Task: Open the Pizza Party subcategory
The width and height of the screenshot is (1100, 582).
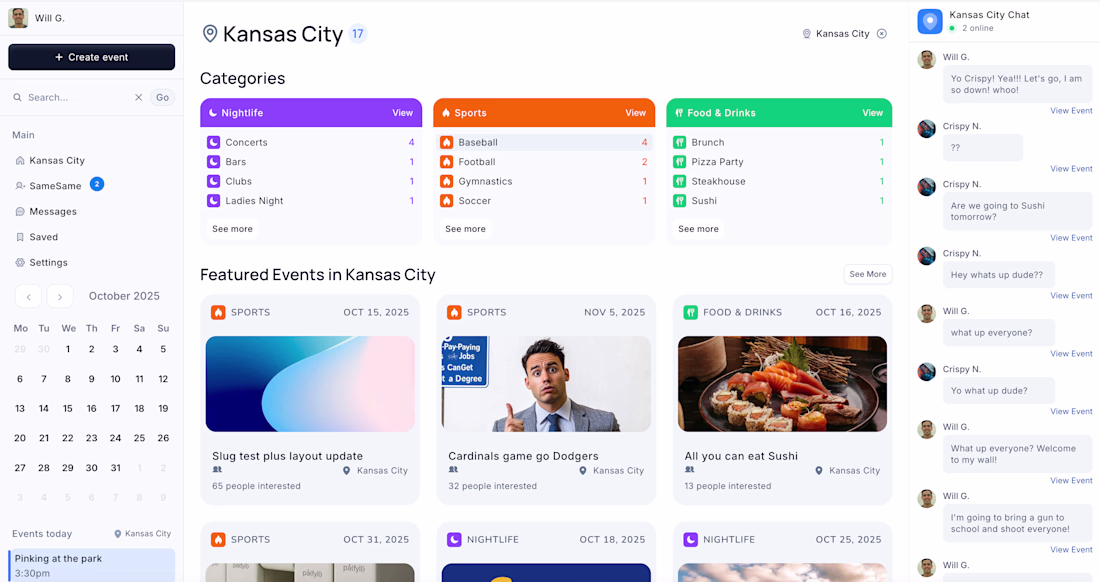Action: coord(779,162)
